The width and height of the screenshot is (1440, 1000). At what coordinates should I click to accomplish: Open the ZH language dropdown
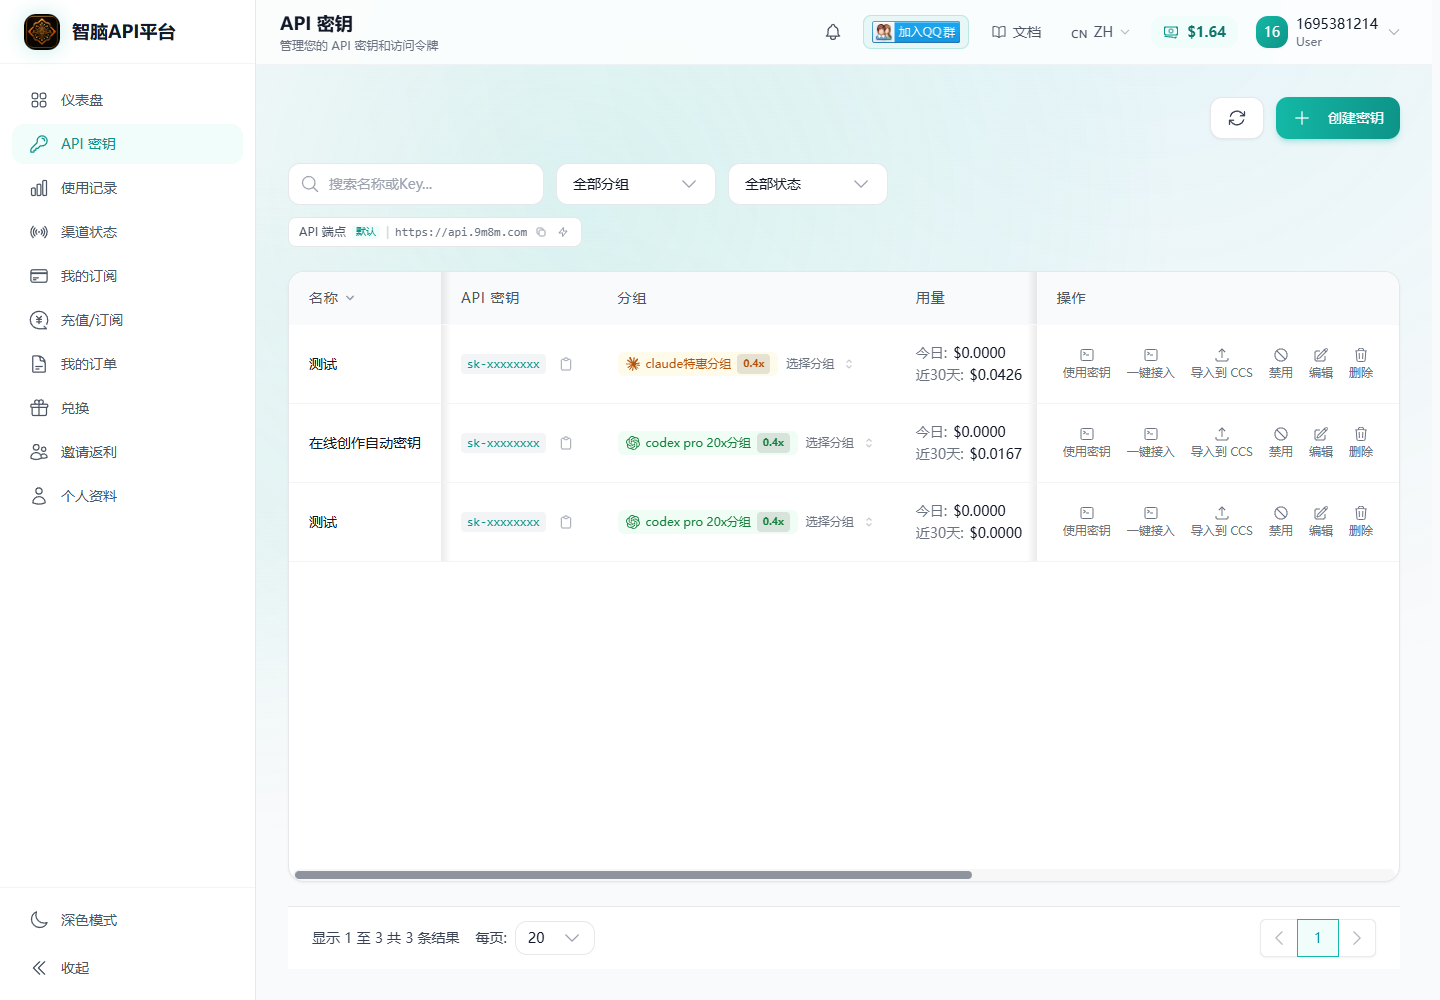click(x=1100, y=32)
